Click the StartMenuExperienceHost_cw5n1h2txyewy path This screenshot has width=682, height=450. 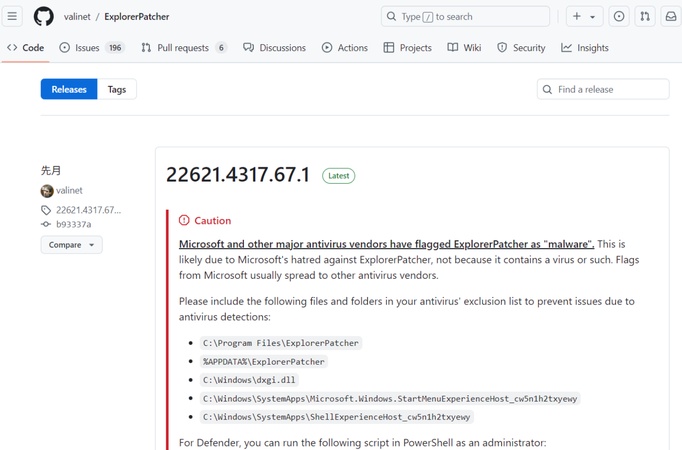click(390, 399)
